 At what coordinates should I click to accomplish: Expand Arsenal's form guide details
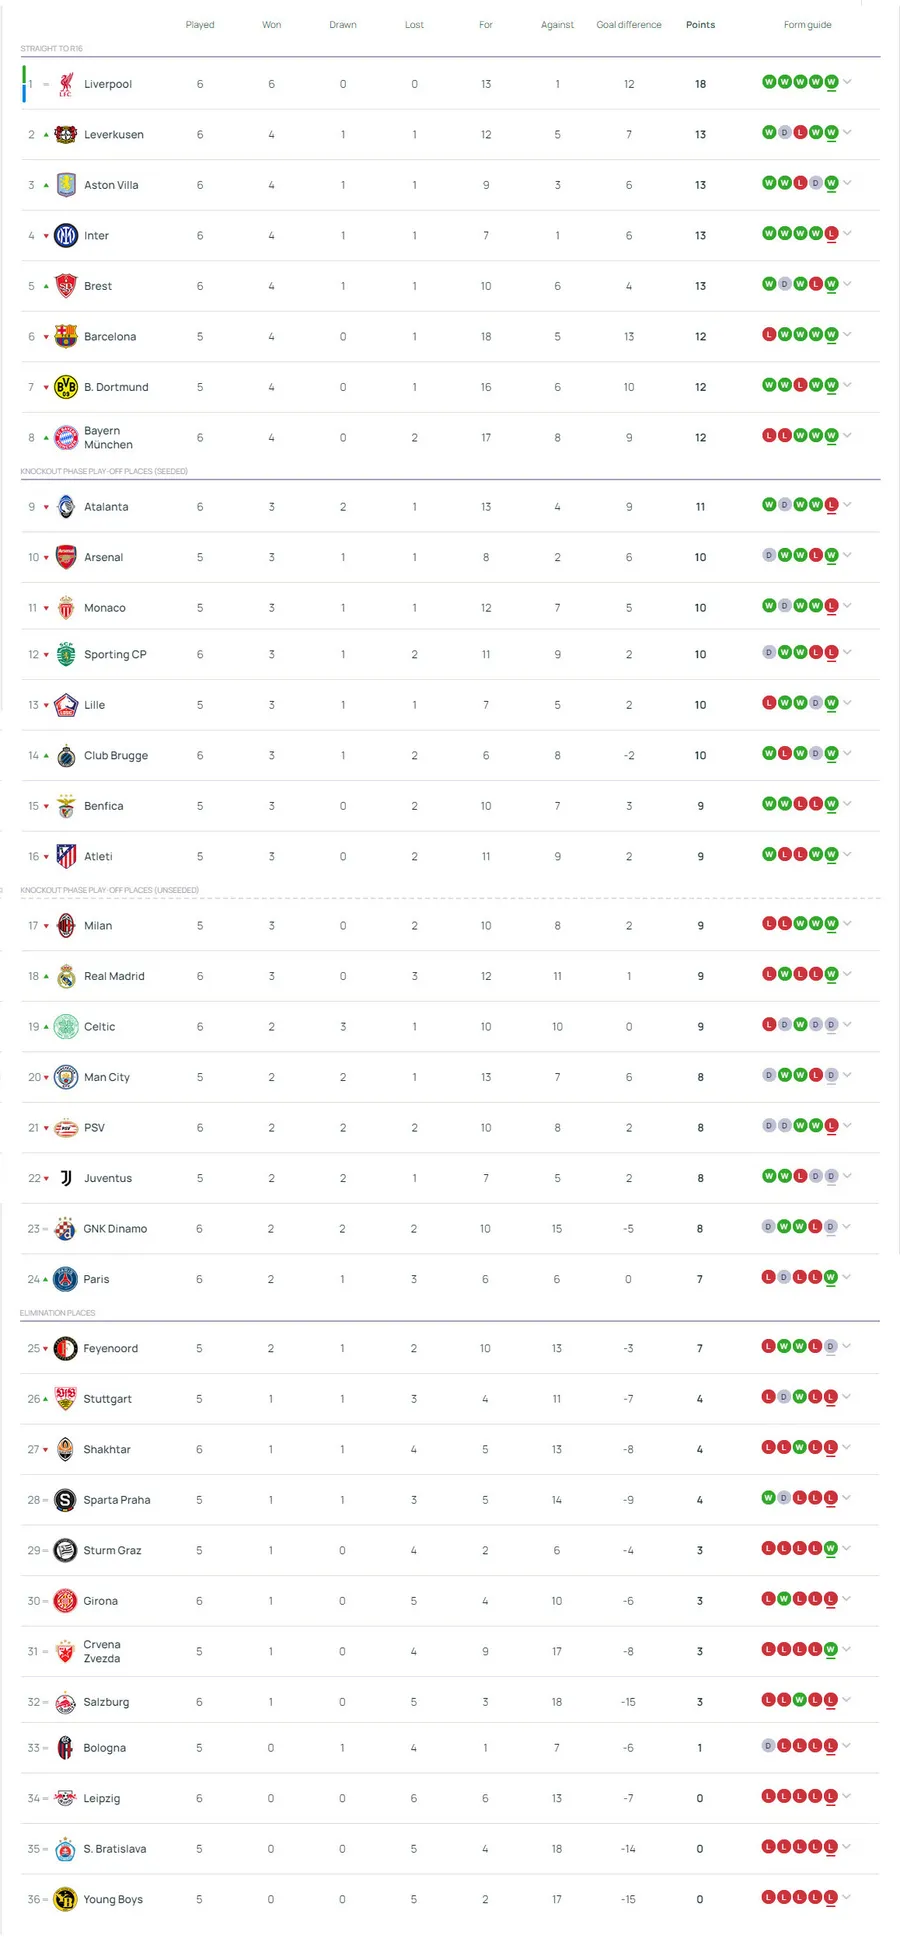click(848, 555)
